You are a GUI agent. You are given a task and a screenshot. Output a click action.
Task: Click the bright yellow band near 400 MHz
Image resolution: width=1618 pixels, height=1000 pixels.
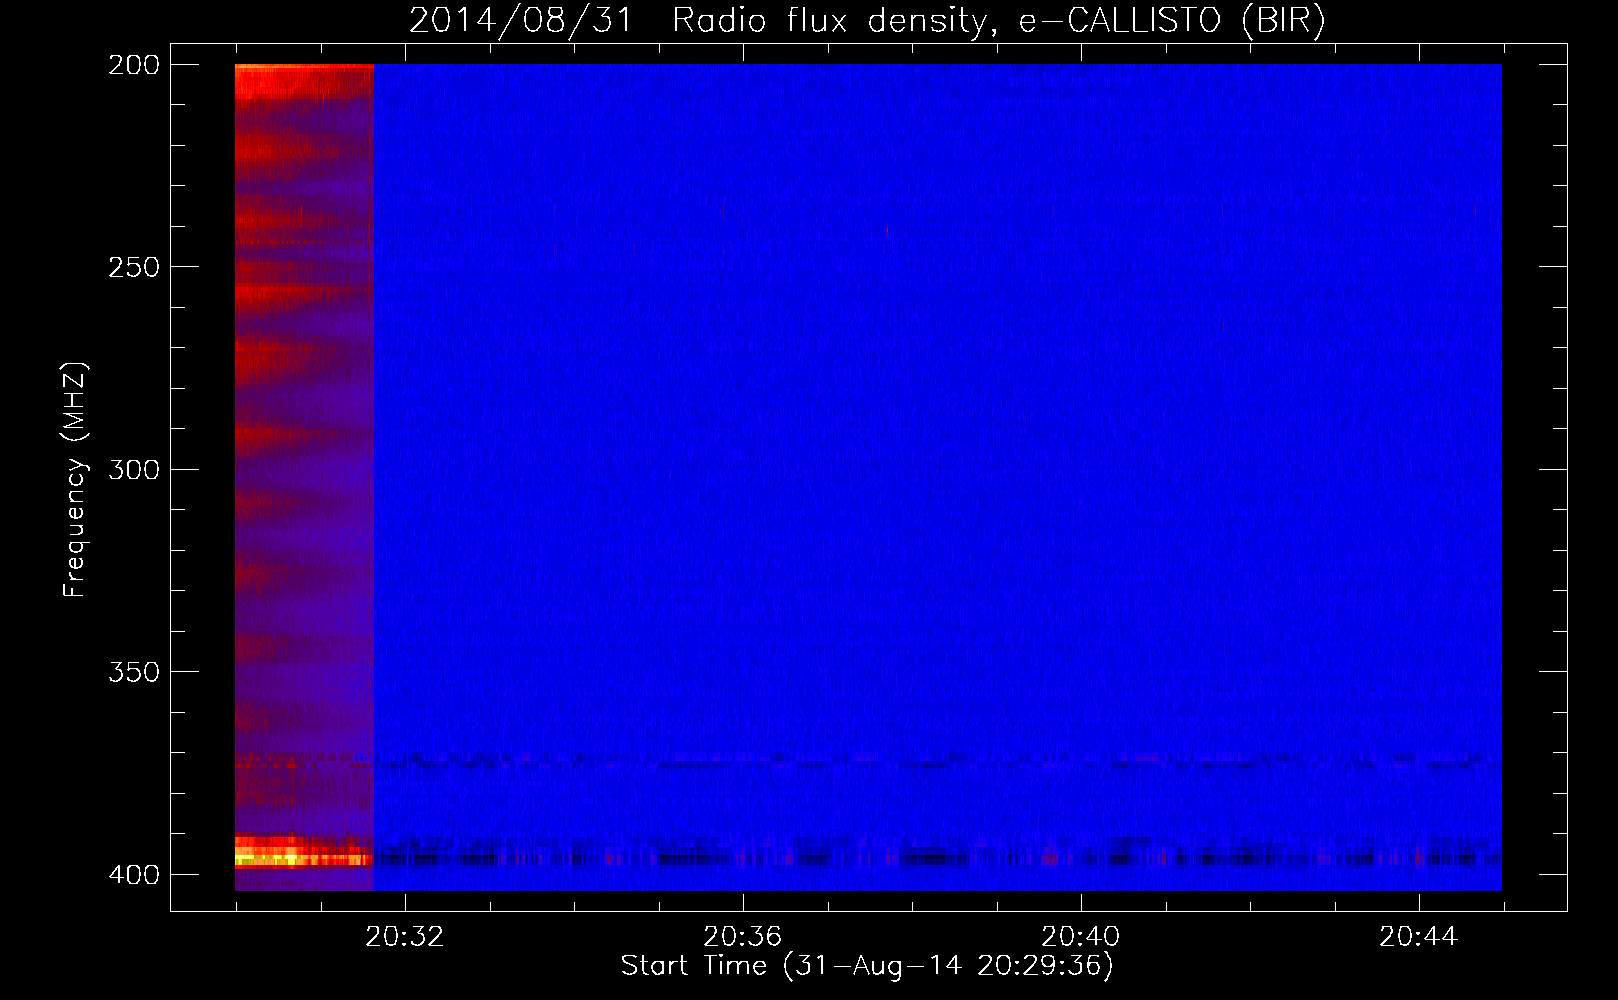coord(303,856)
